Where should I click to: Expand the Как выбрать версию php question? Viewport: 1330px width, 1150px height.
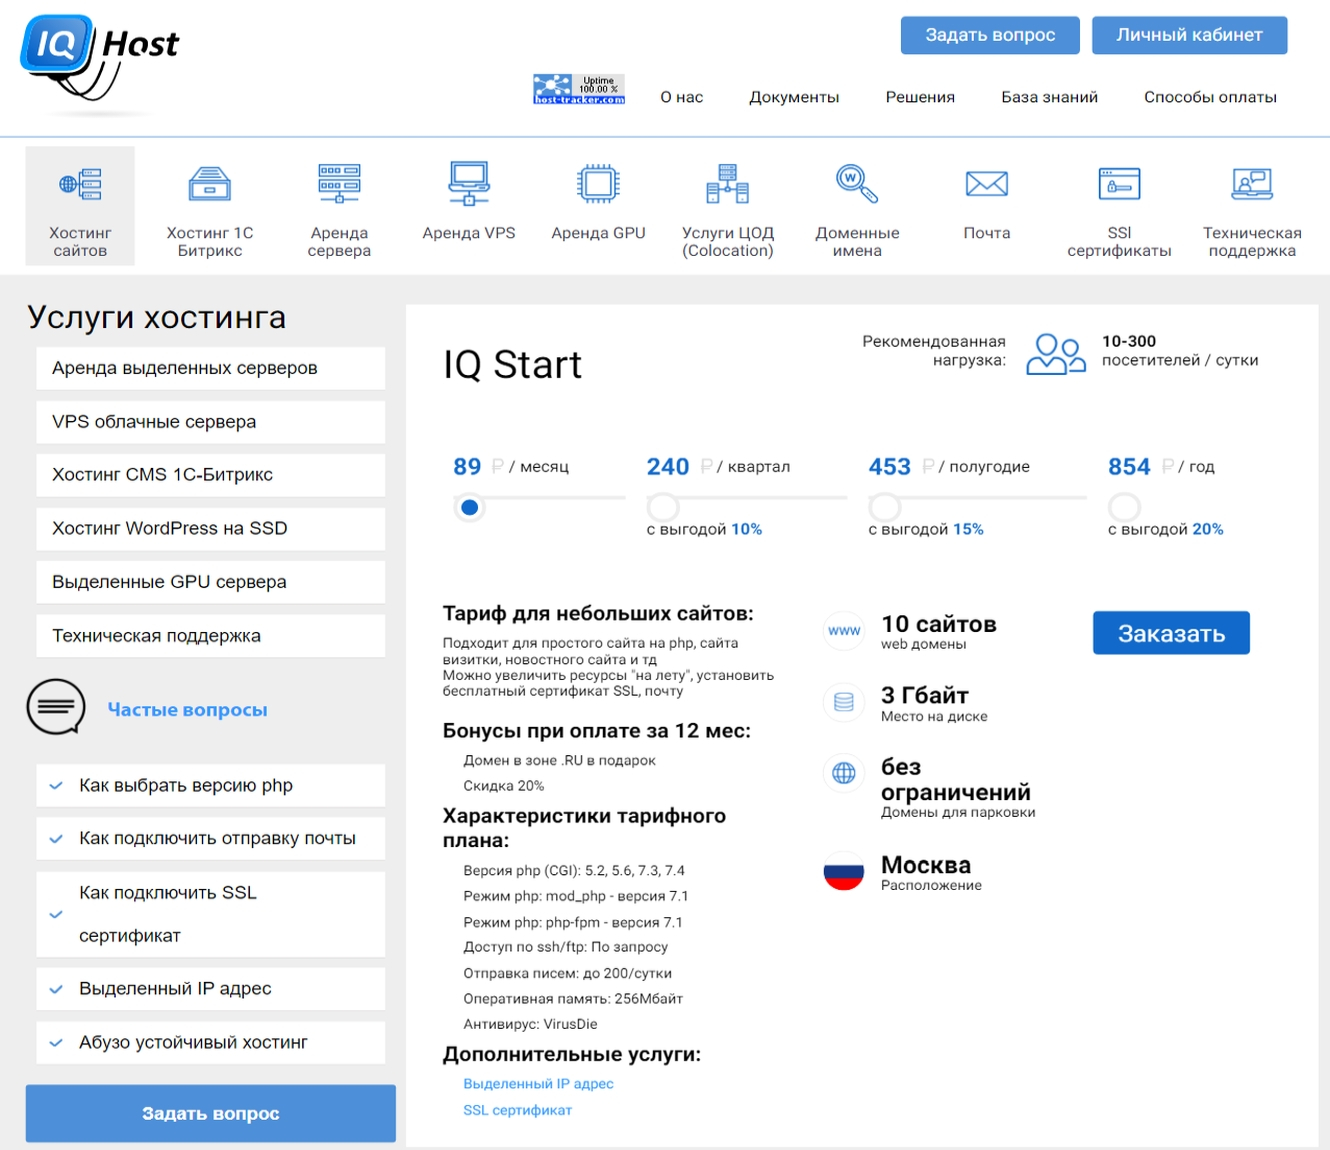pyautogui.click(x=211, y=786)
